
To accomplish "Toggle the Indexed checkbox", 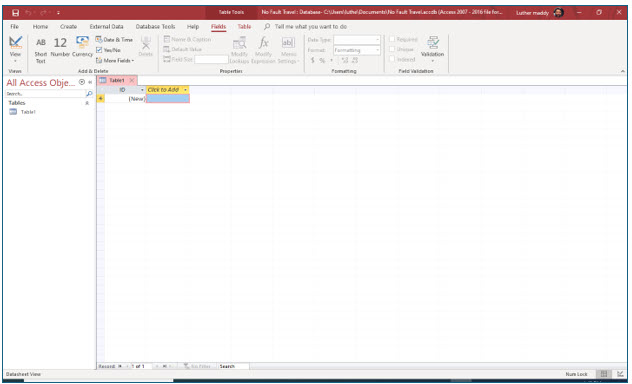I will (x=392, y=59).
